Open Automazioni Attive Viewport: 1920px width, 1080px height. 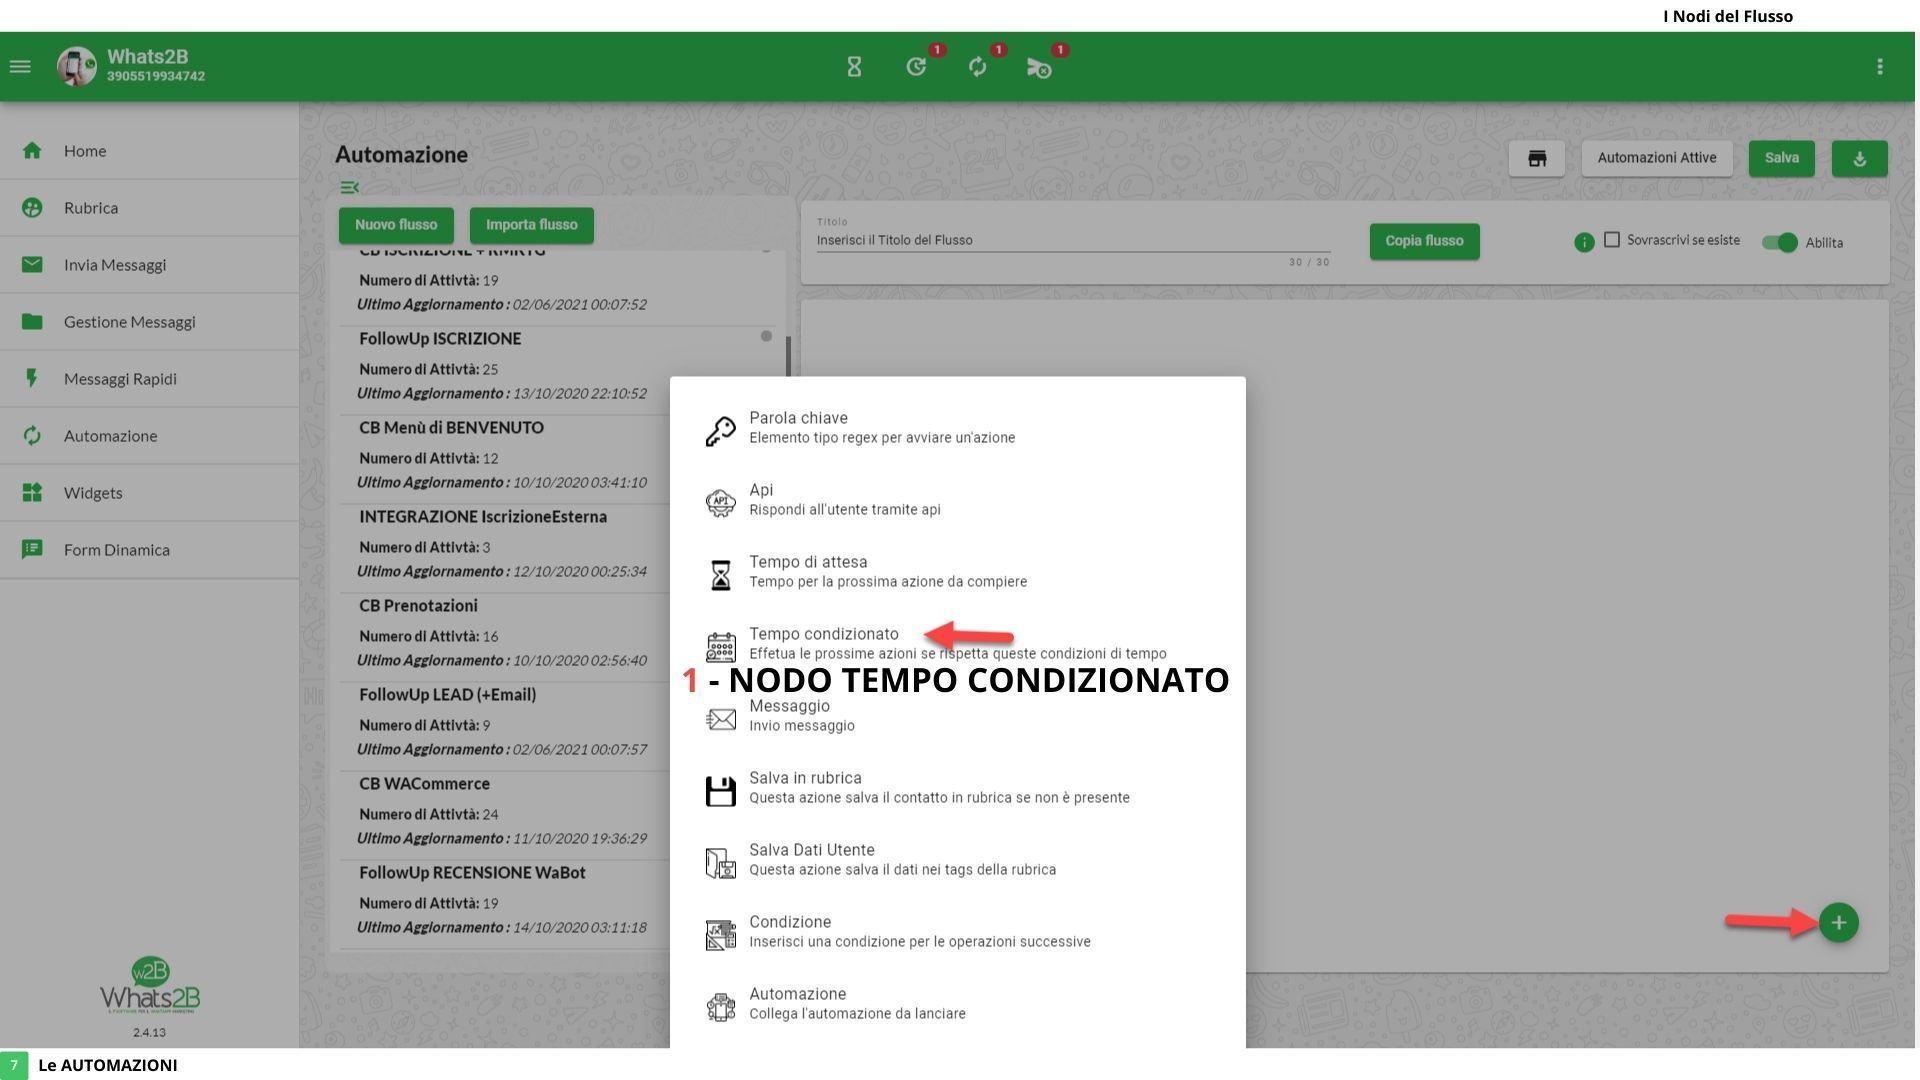point(1657,158)
